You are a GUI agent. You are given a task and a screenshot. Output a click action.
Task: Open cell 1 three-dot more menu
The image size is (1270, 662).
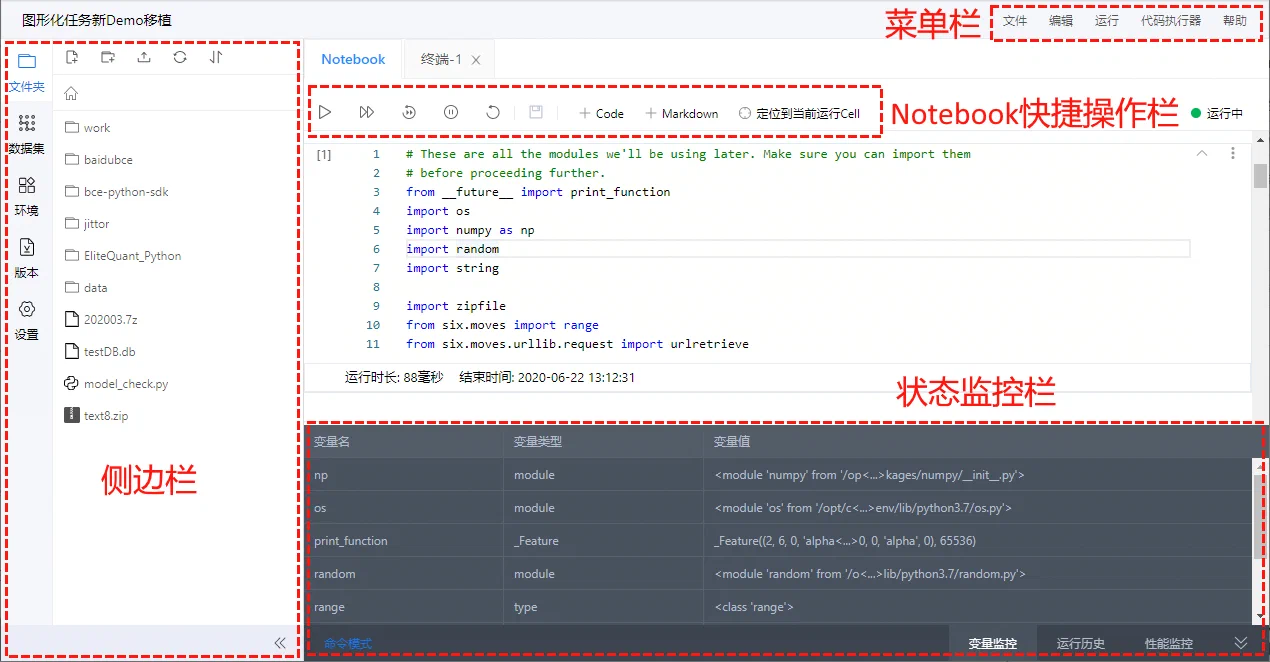coord(1233,154)
